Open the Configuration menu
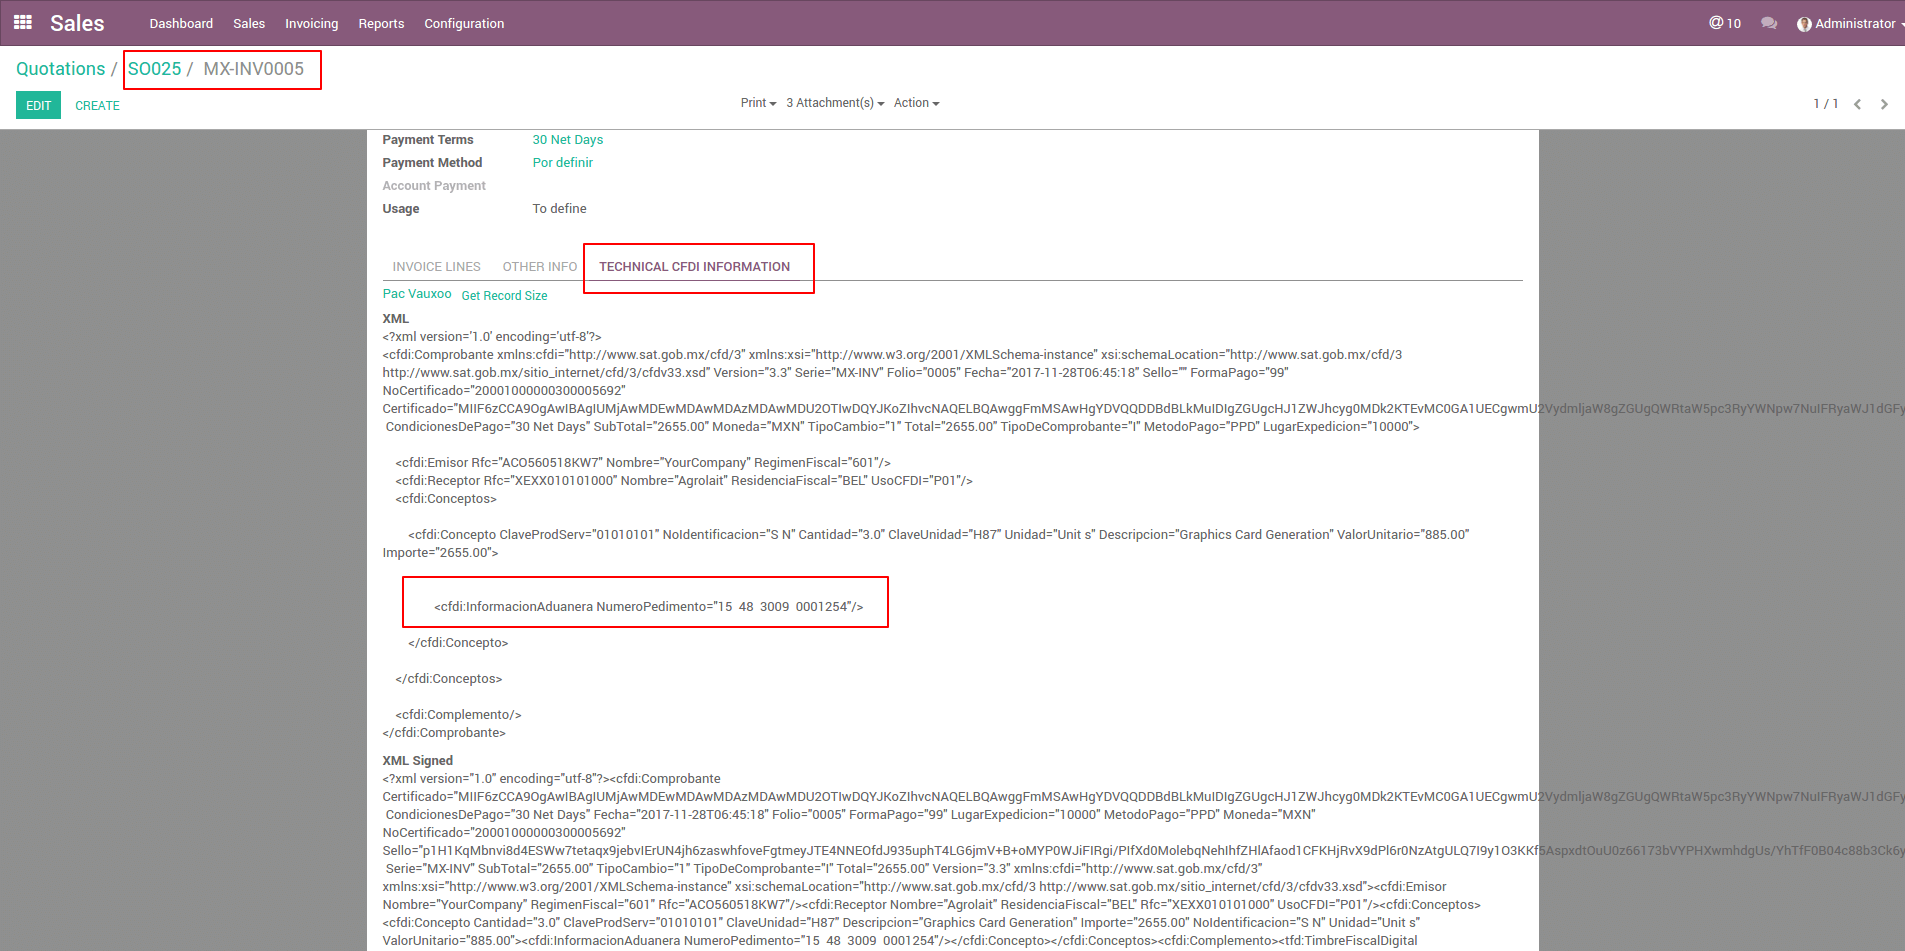Screen dimensions: 1905x951 [464, 23]
